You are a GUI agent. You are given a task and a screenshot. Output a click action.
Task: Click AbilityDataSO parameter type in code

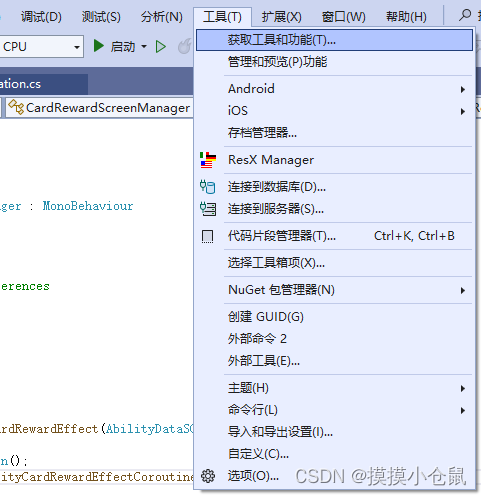tap(150, 429)
